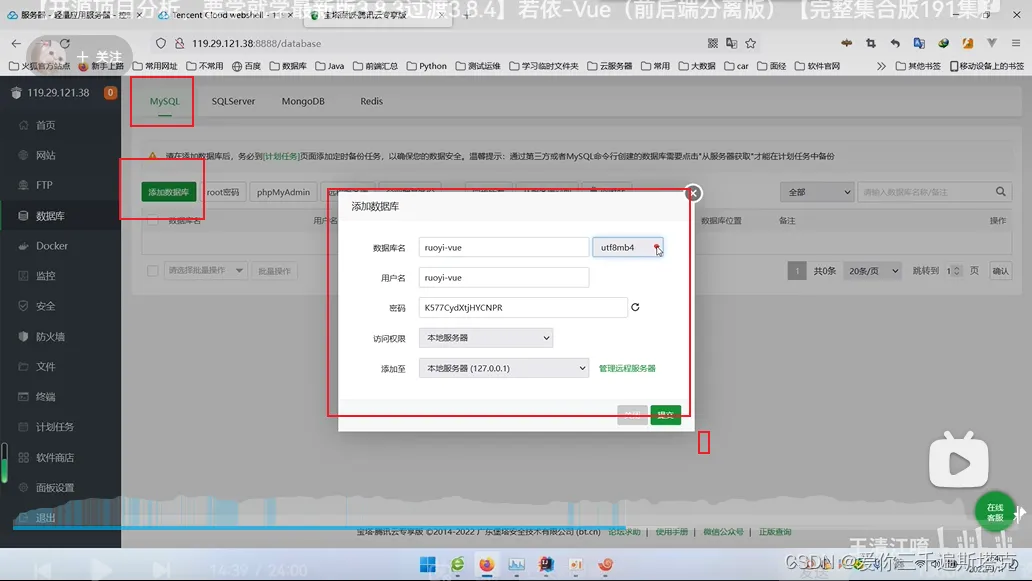Click the search magnifier icon

point(1000,191)
